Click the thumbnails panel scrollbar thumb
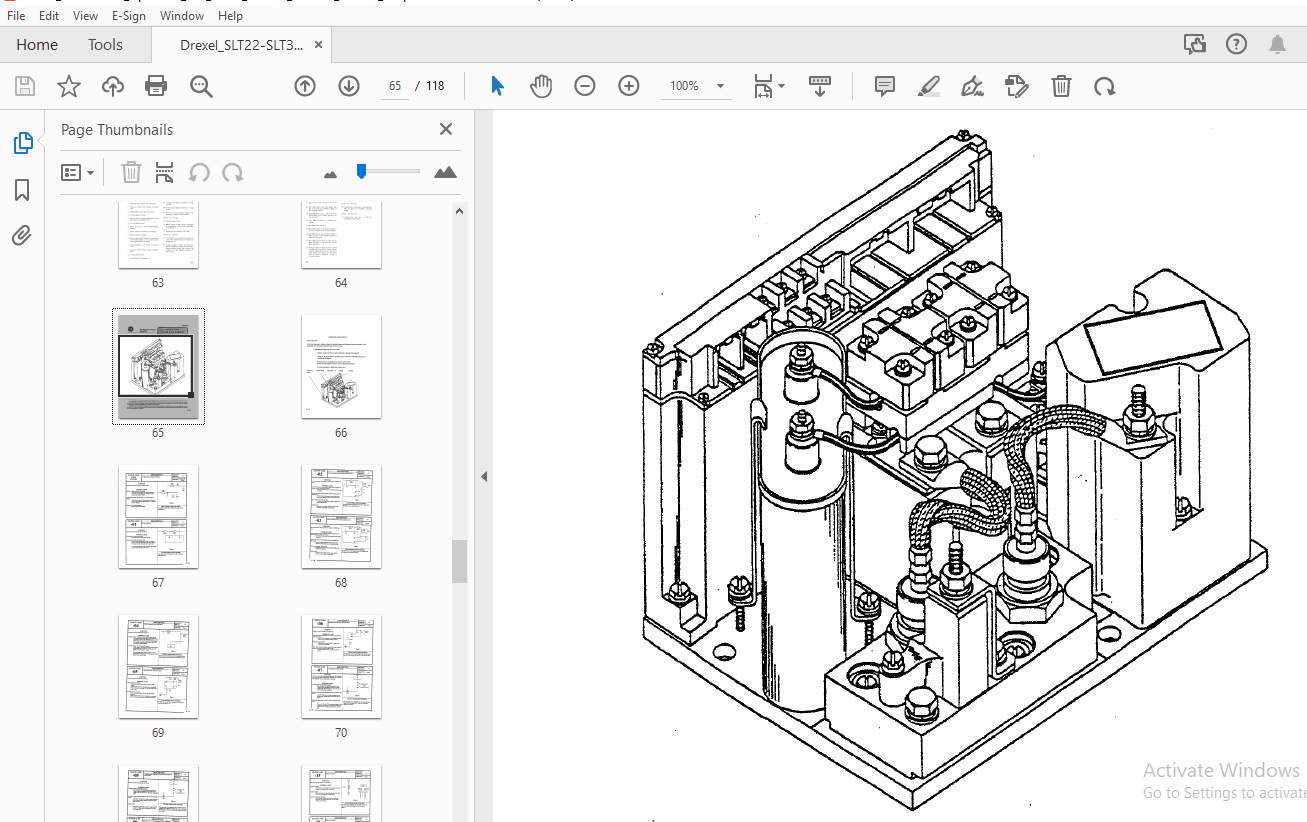Viewport: 1307px width, 822px height. [x=460, y=561]
